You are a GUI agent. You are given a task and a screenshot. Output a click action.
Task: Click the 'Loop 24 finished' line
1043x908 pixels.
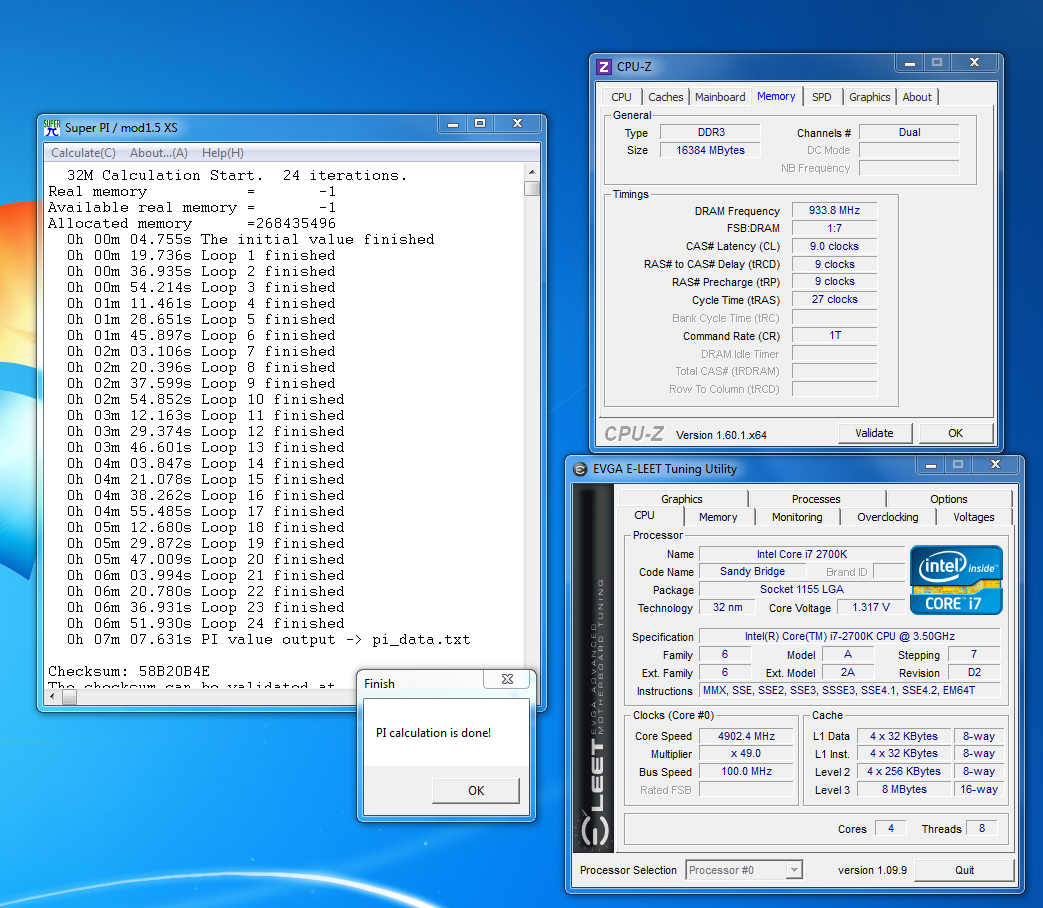tap(206, 623)
